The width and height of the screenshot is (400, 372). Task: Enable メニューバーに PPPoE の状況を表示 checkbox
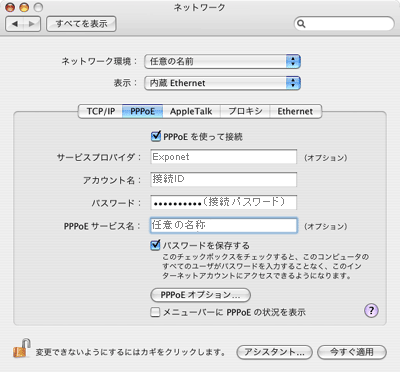tap(155, 312)
